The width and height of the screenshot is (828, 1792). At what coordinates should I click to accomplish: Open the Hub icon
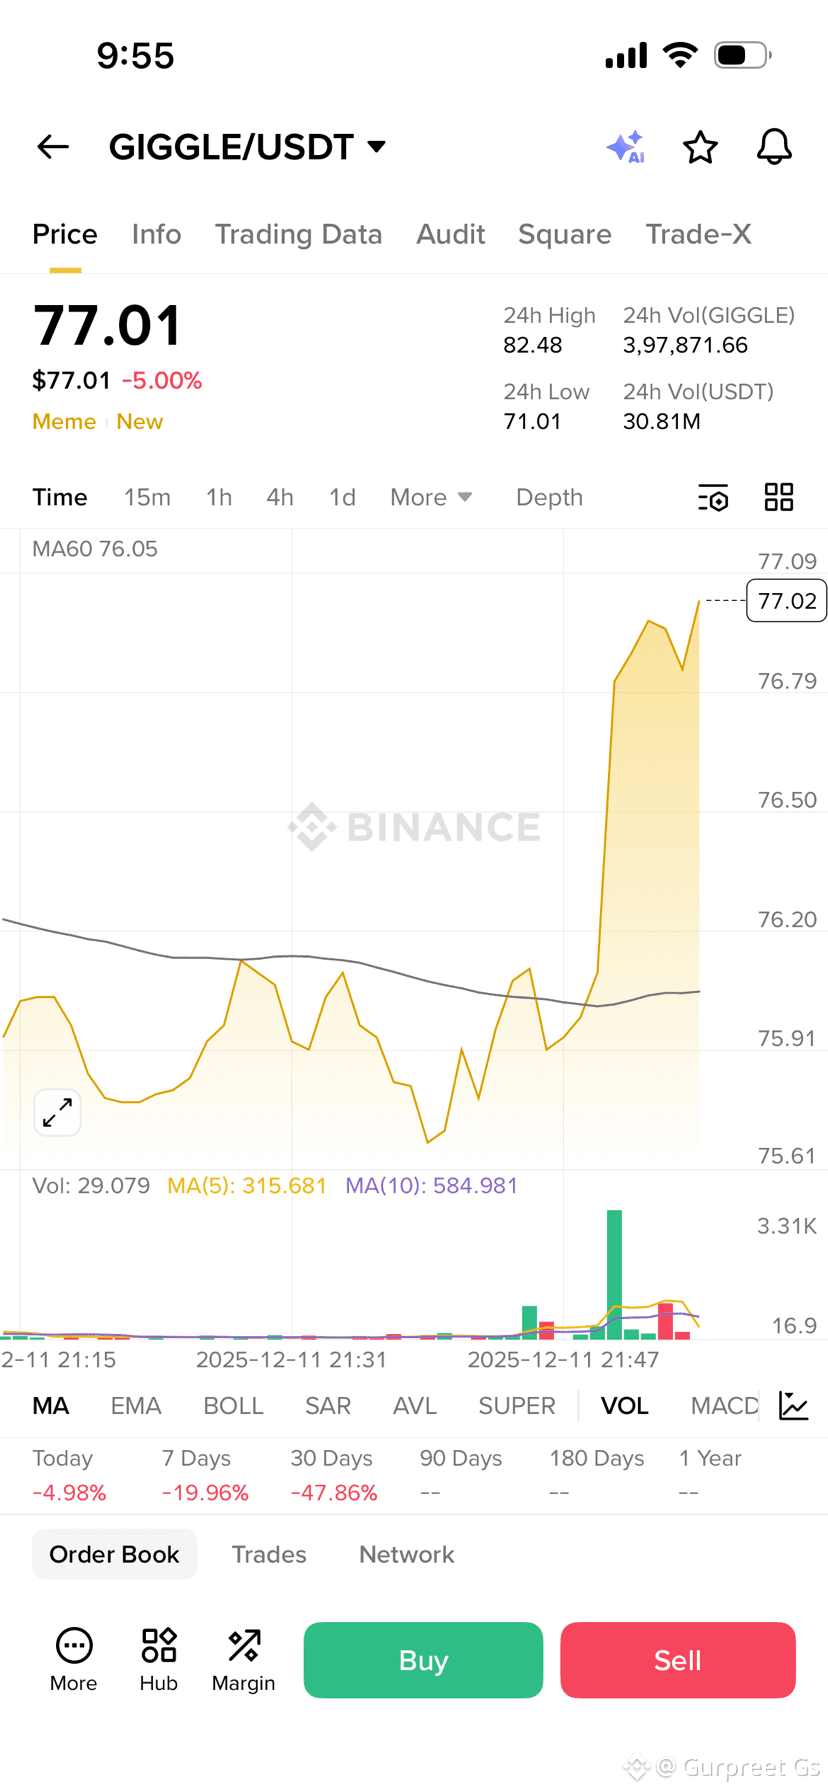pyautogui.click(x=159, y=1660)
